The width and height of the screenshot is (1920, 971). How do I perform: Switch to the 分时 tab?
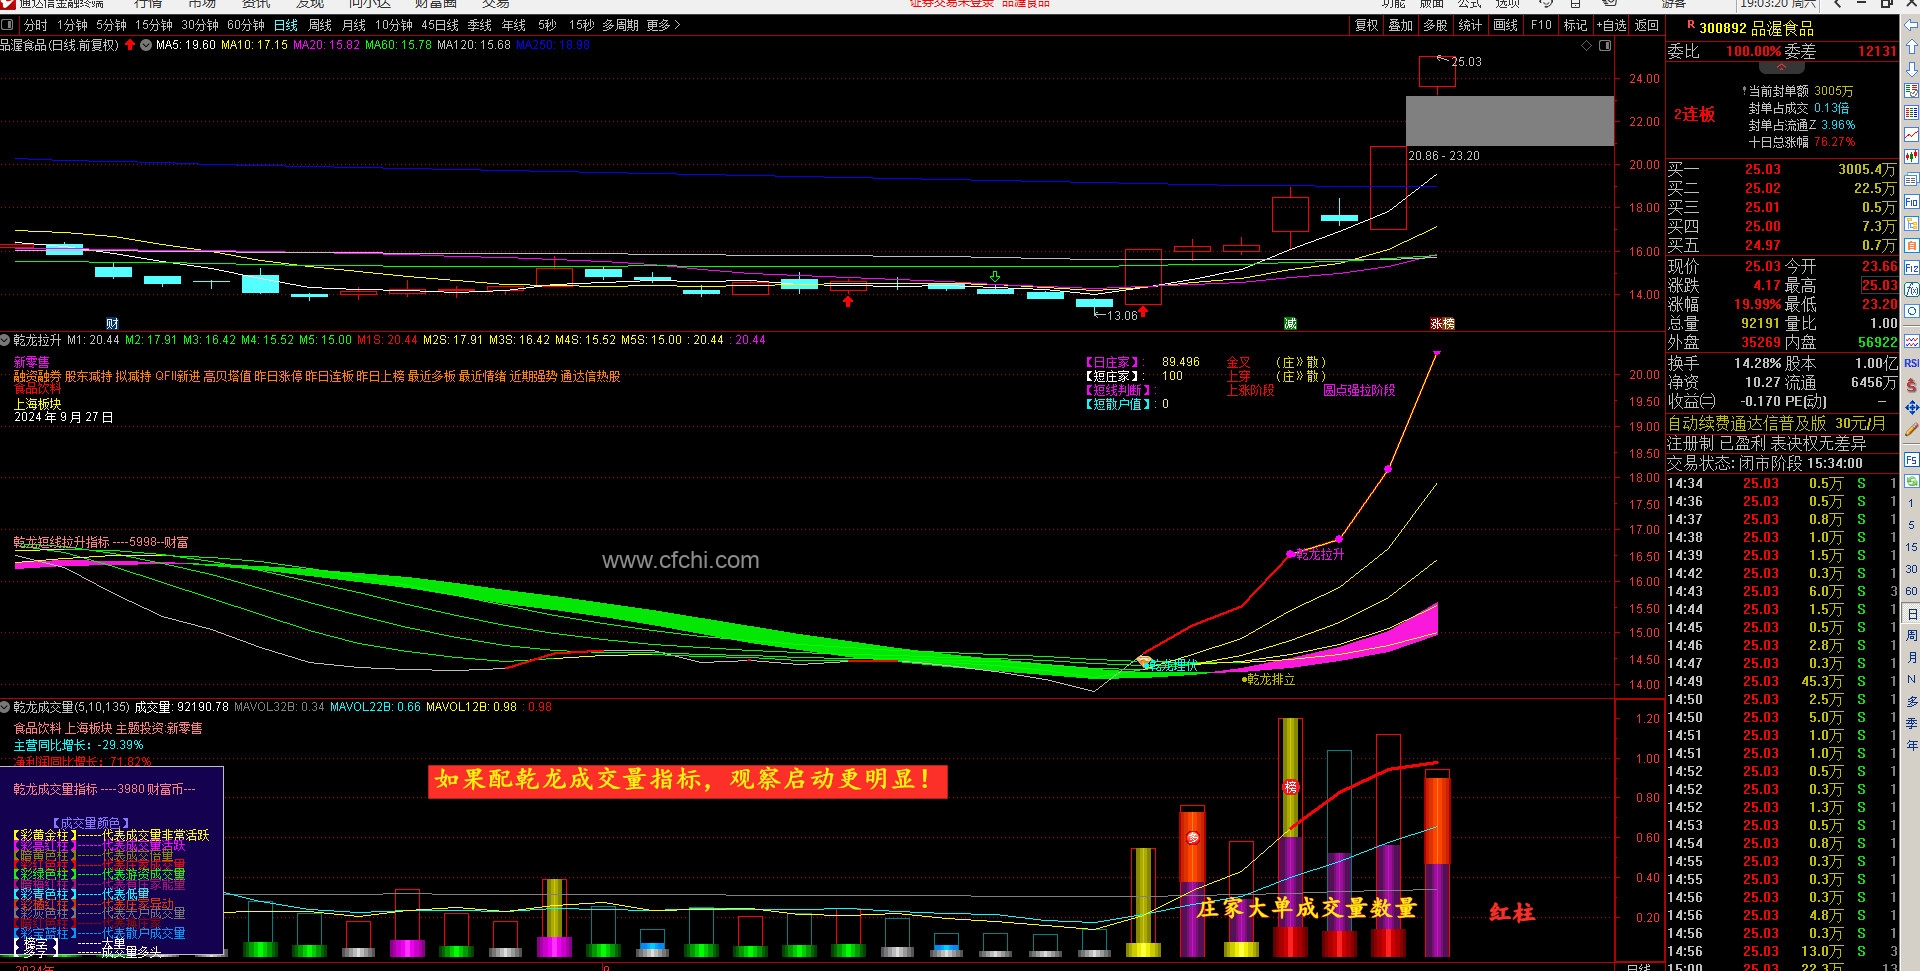point(35,25)
